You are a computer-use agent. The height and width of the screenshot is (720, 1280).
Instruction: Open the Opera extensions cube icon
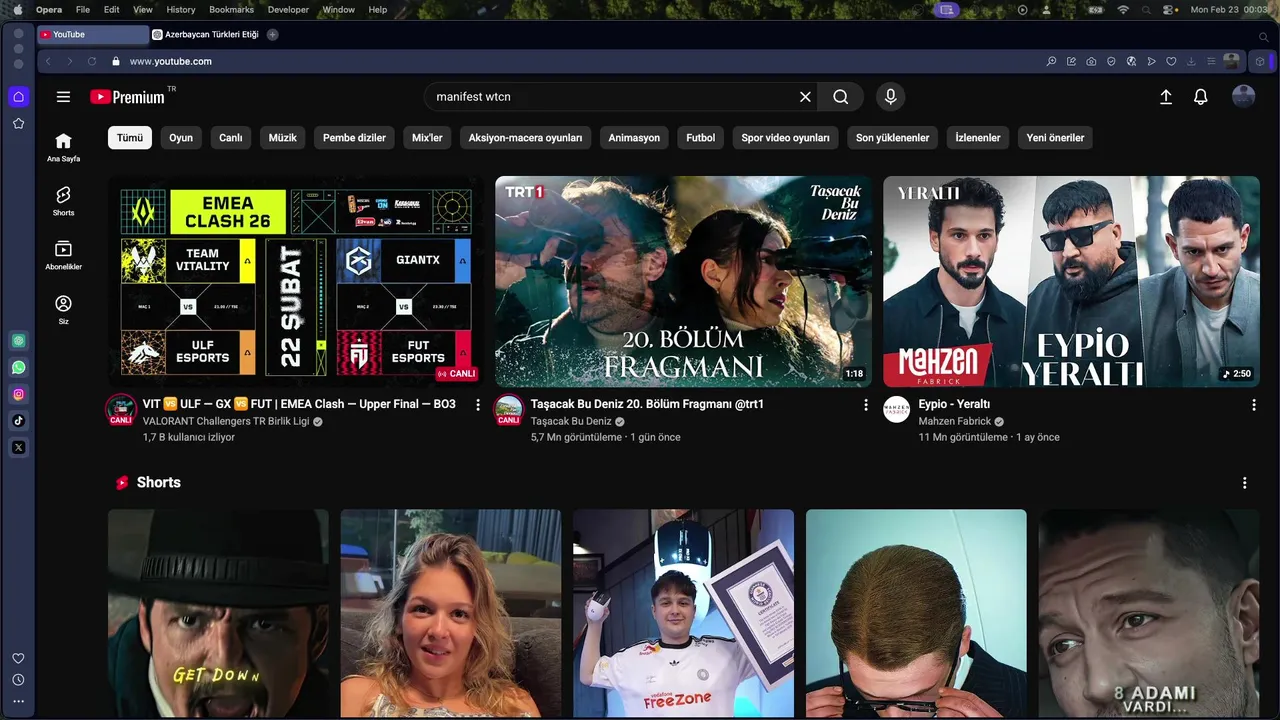pos(1260,61)
